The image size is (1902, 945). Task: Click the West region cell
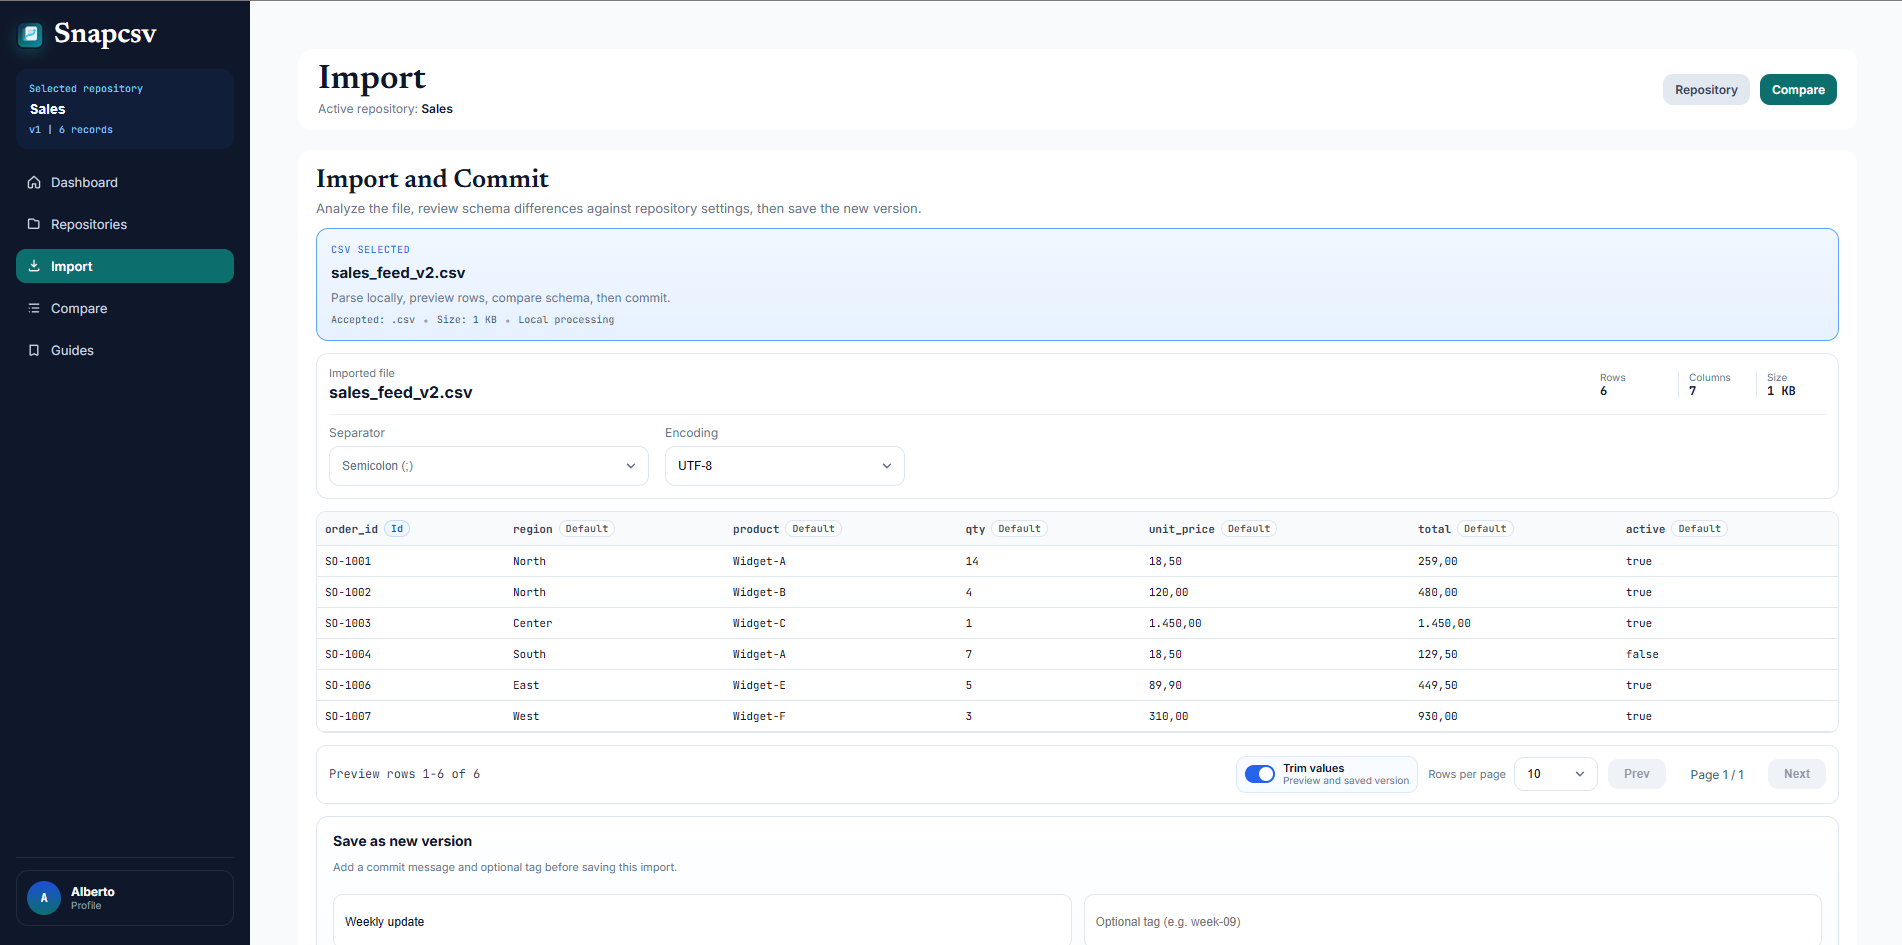click(x=526, y=717)
